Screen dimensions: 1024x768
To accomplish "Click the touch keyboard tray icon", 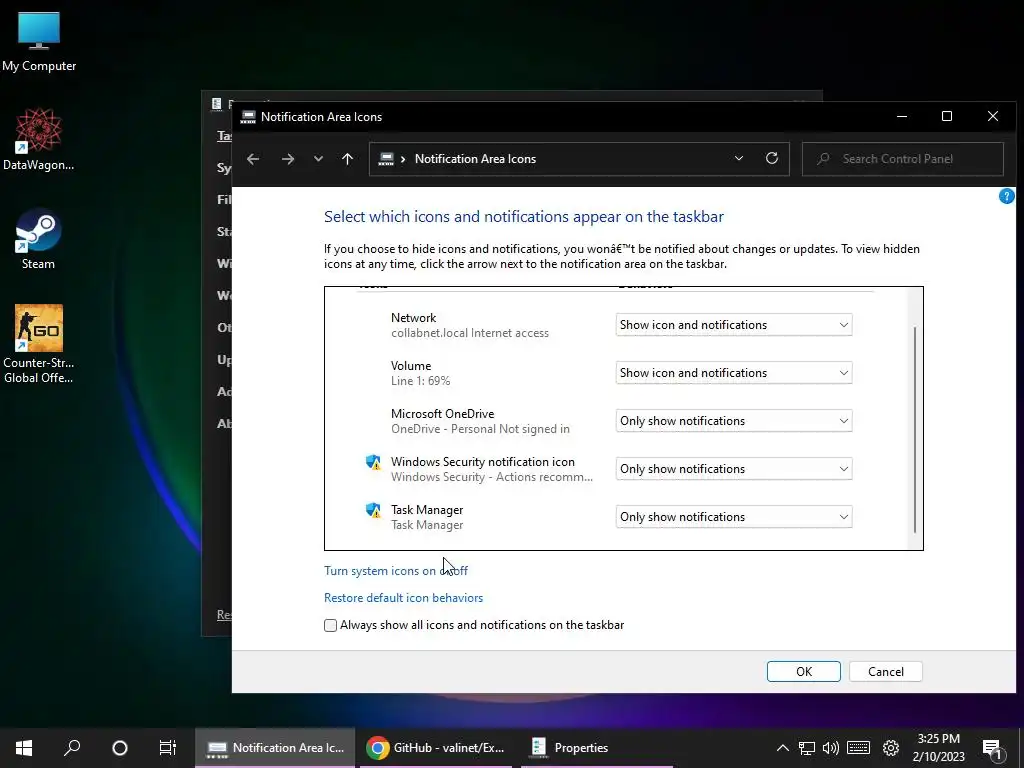I will pyautogui.click(x=858, y=748).
